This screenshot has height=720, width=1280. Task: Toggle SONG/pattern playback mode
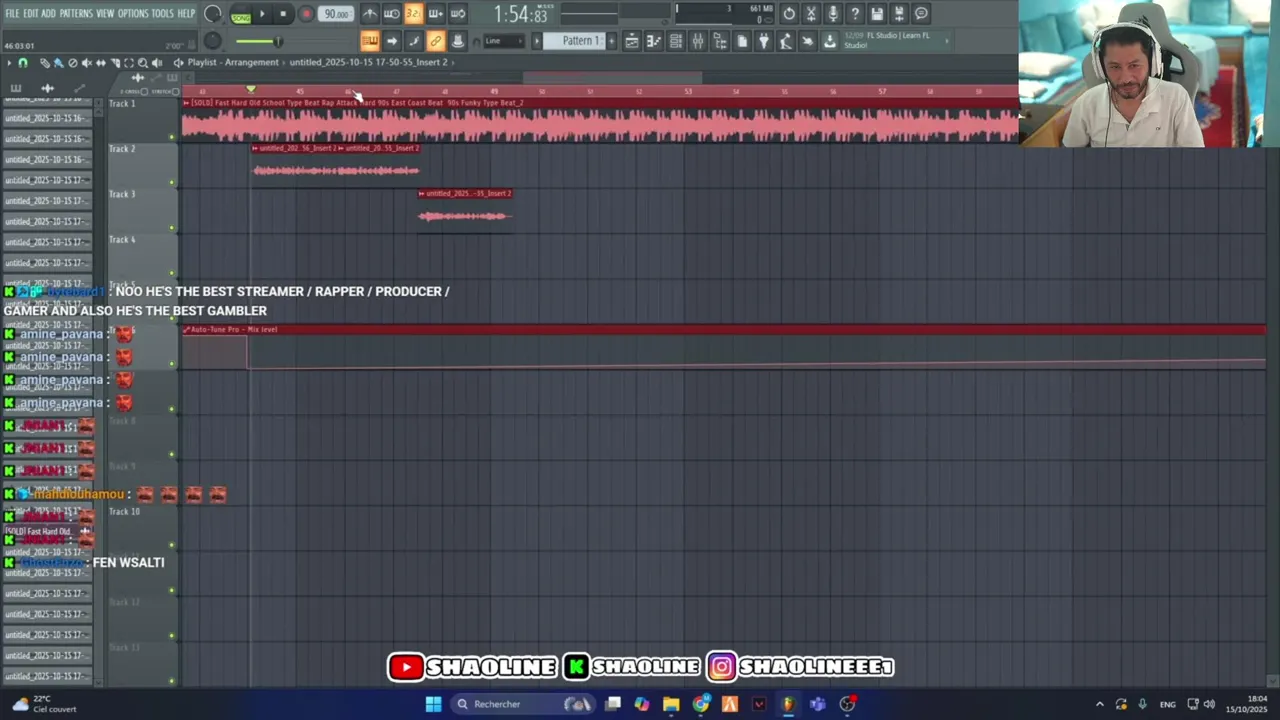[241, 15]
